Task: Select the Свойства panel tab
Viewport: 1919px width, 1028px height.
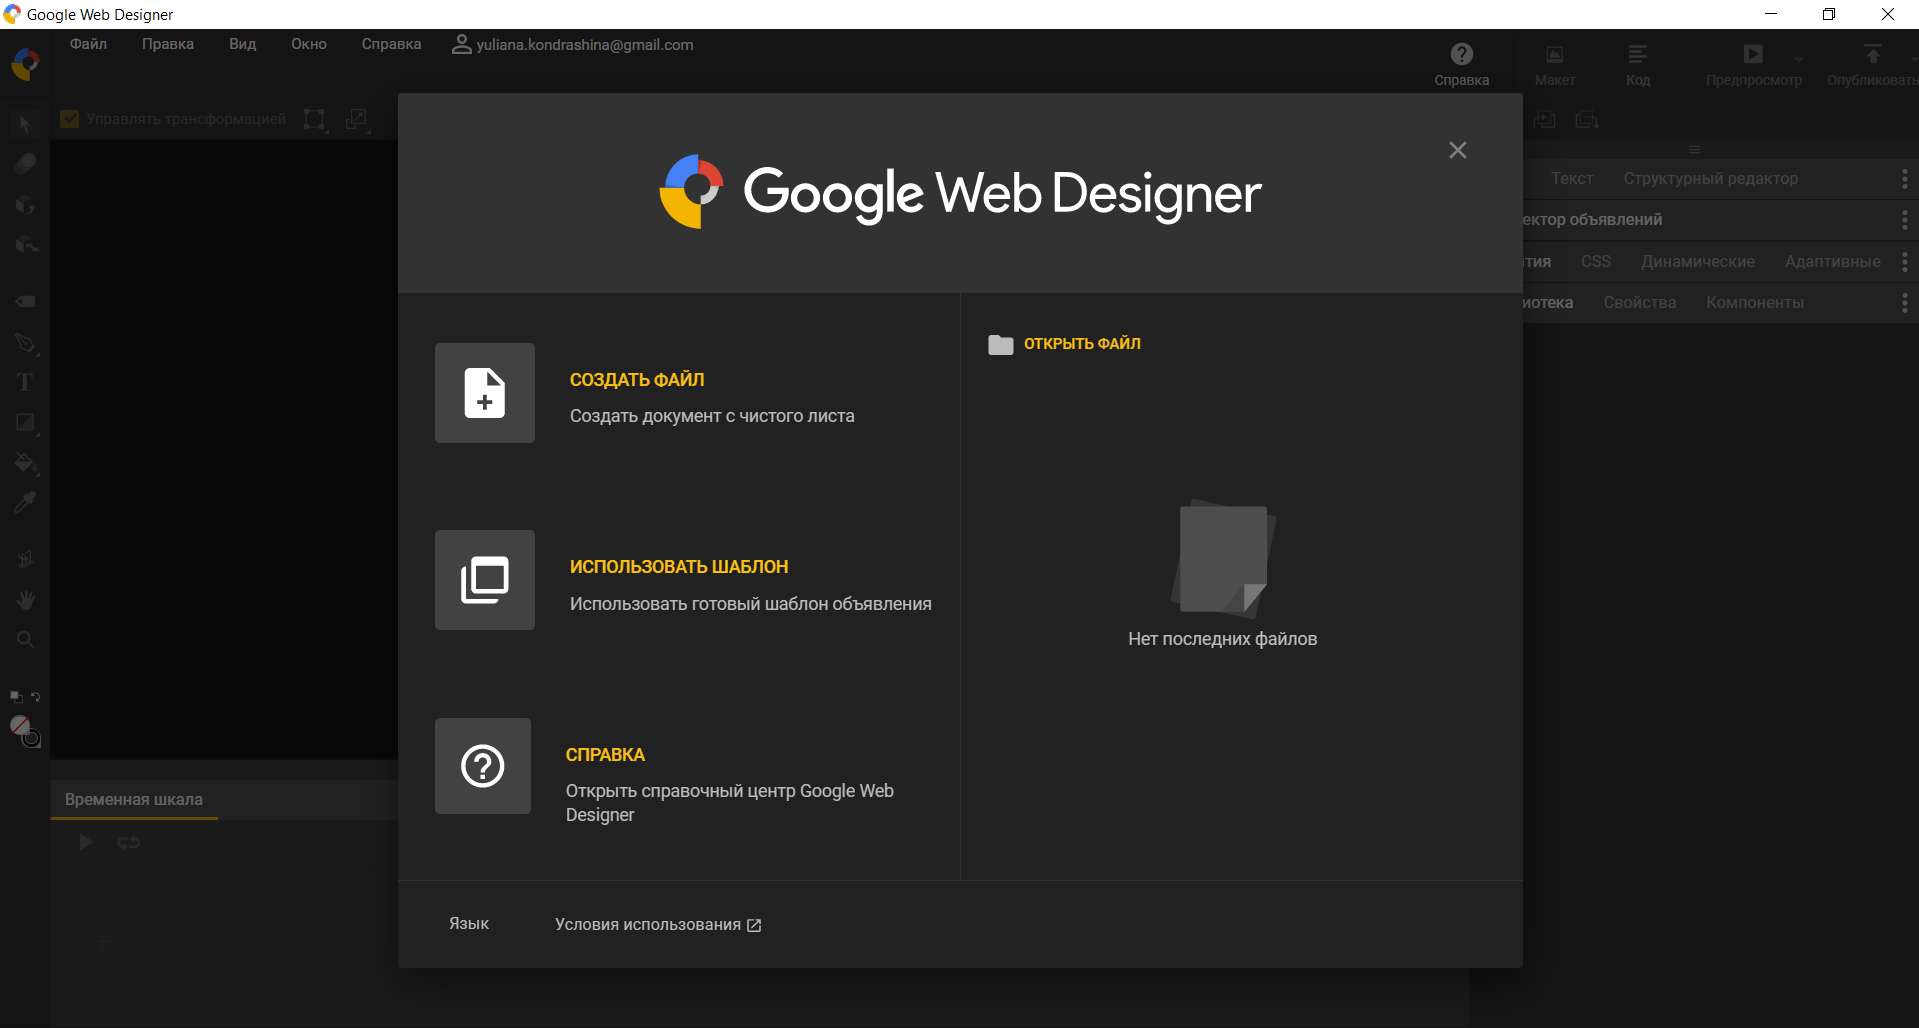Action: pos(1640,303)
